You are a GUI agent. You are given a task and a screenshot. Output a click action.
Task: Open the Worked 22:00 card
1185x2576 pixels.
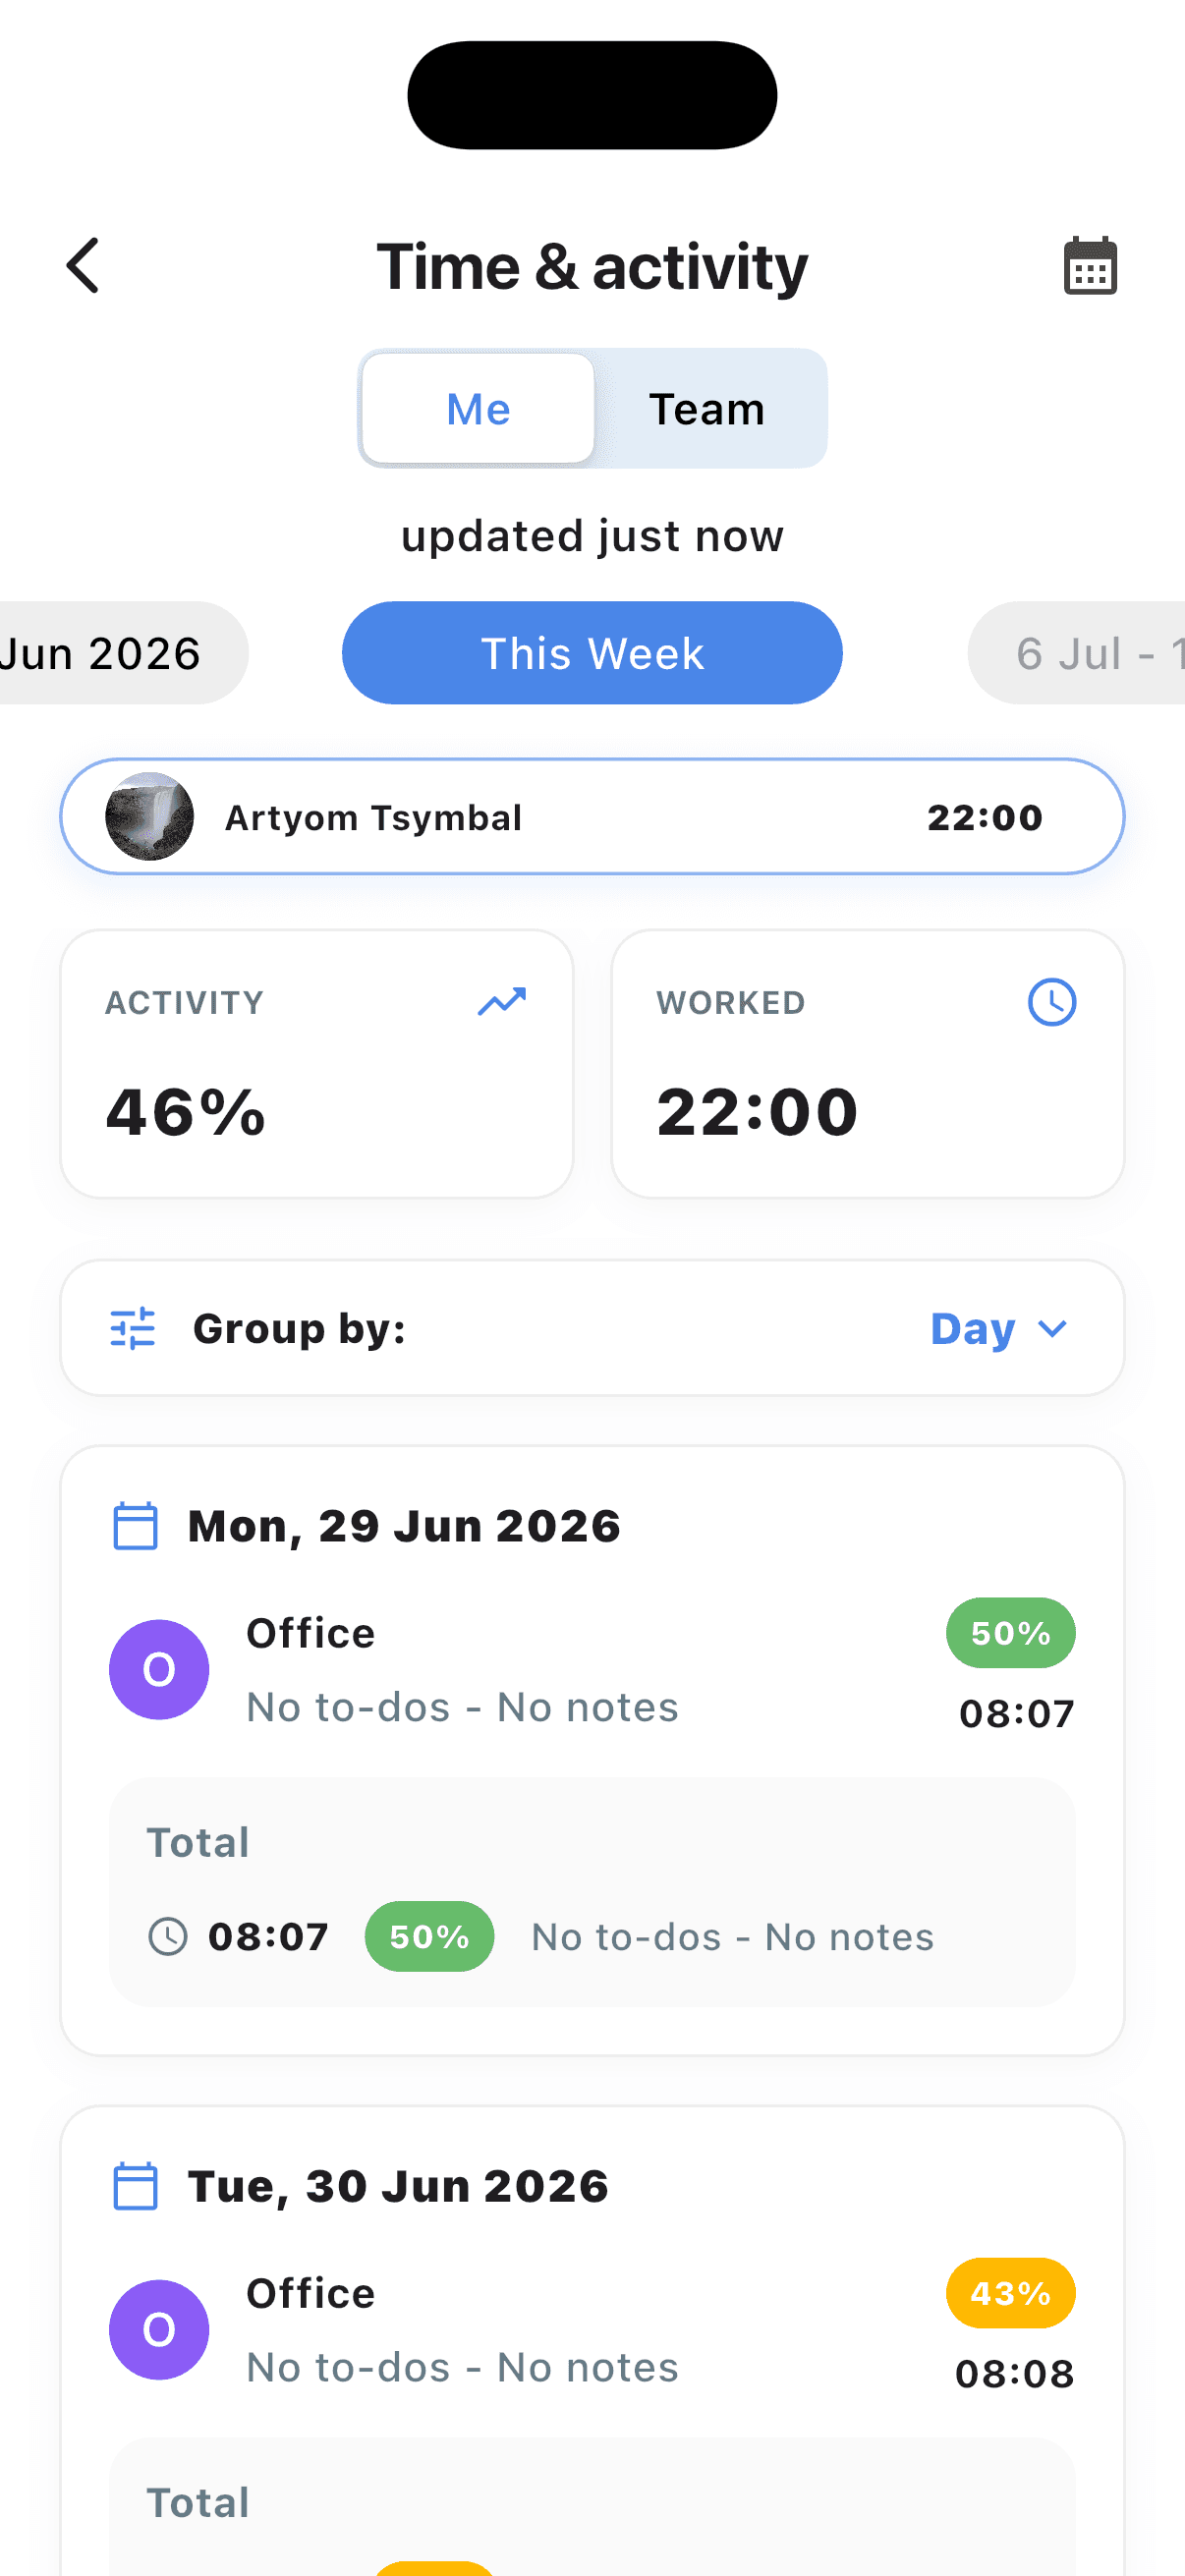868,1064
